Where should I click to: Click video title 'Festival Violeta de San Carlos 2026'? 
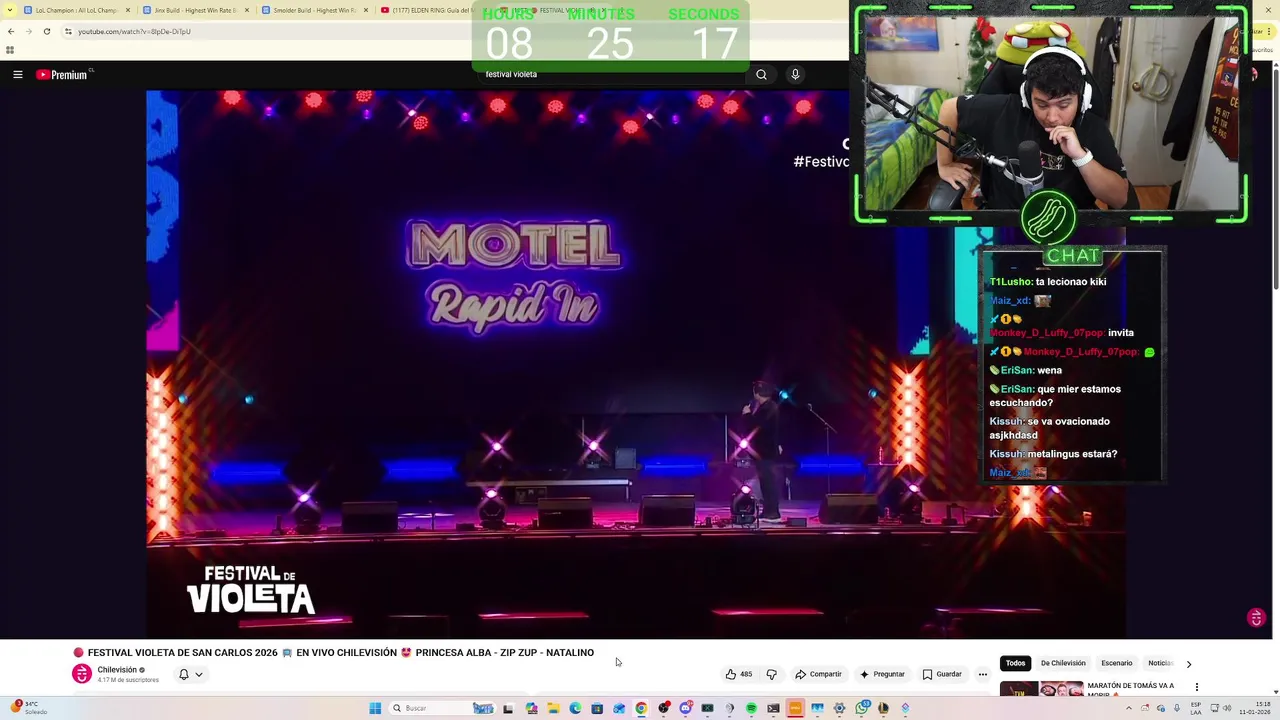(x=334, y=652)
